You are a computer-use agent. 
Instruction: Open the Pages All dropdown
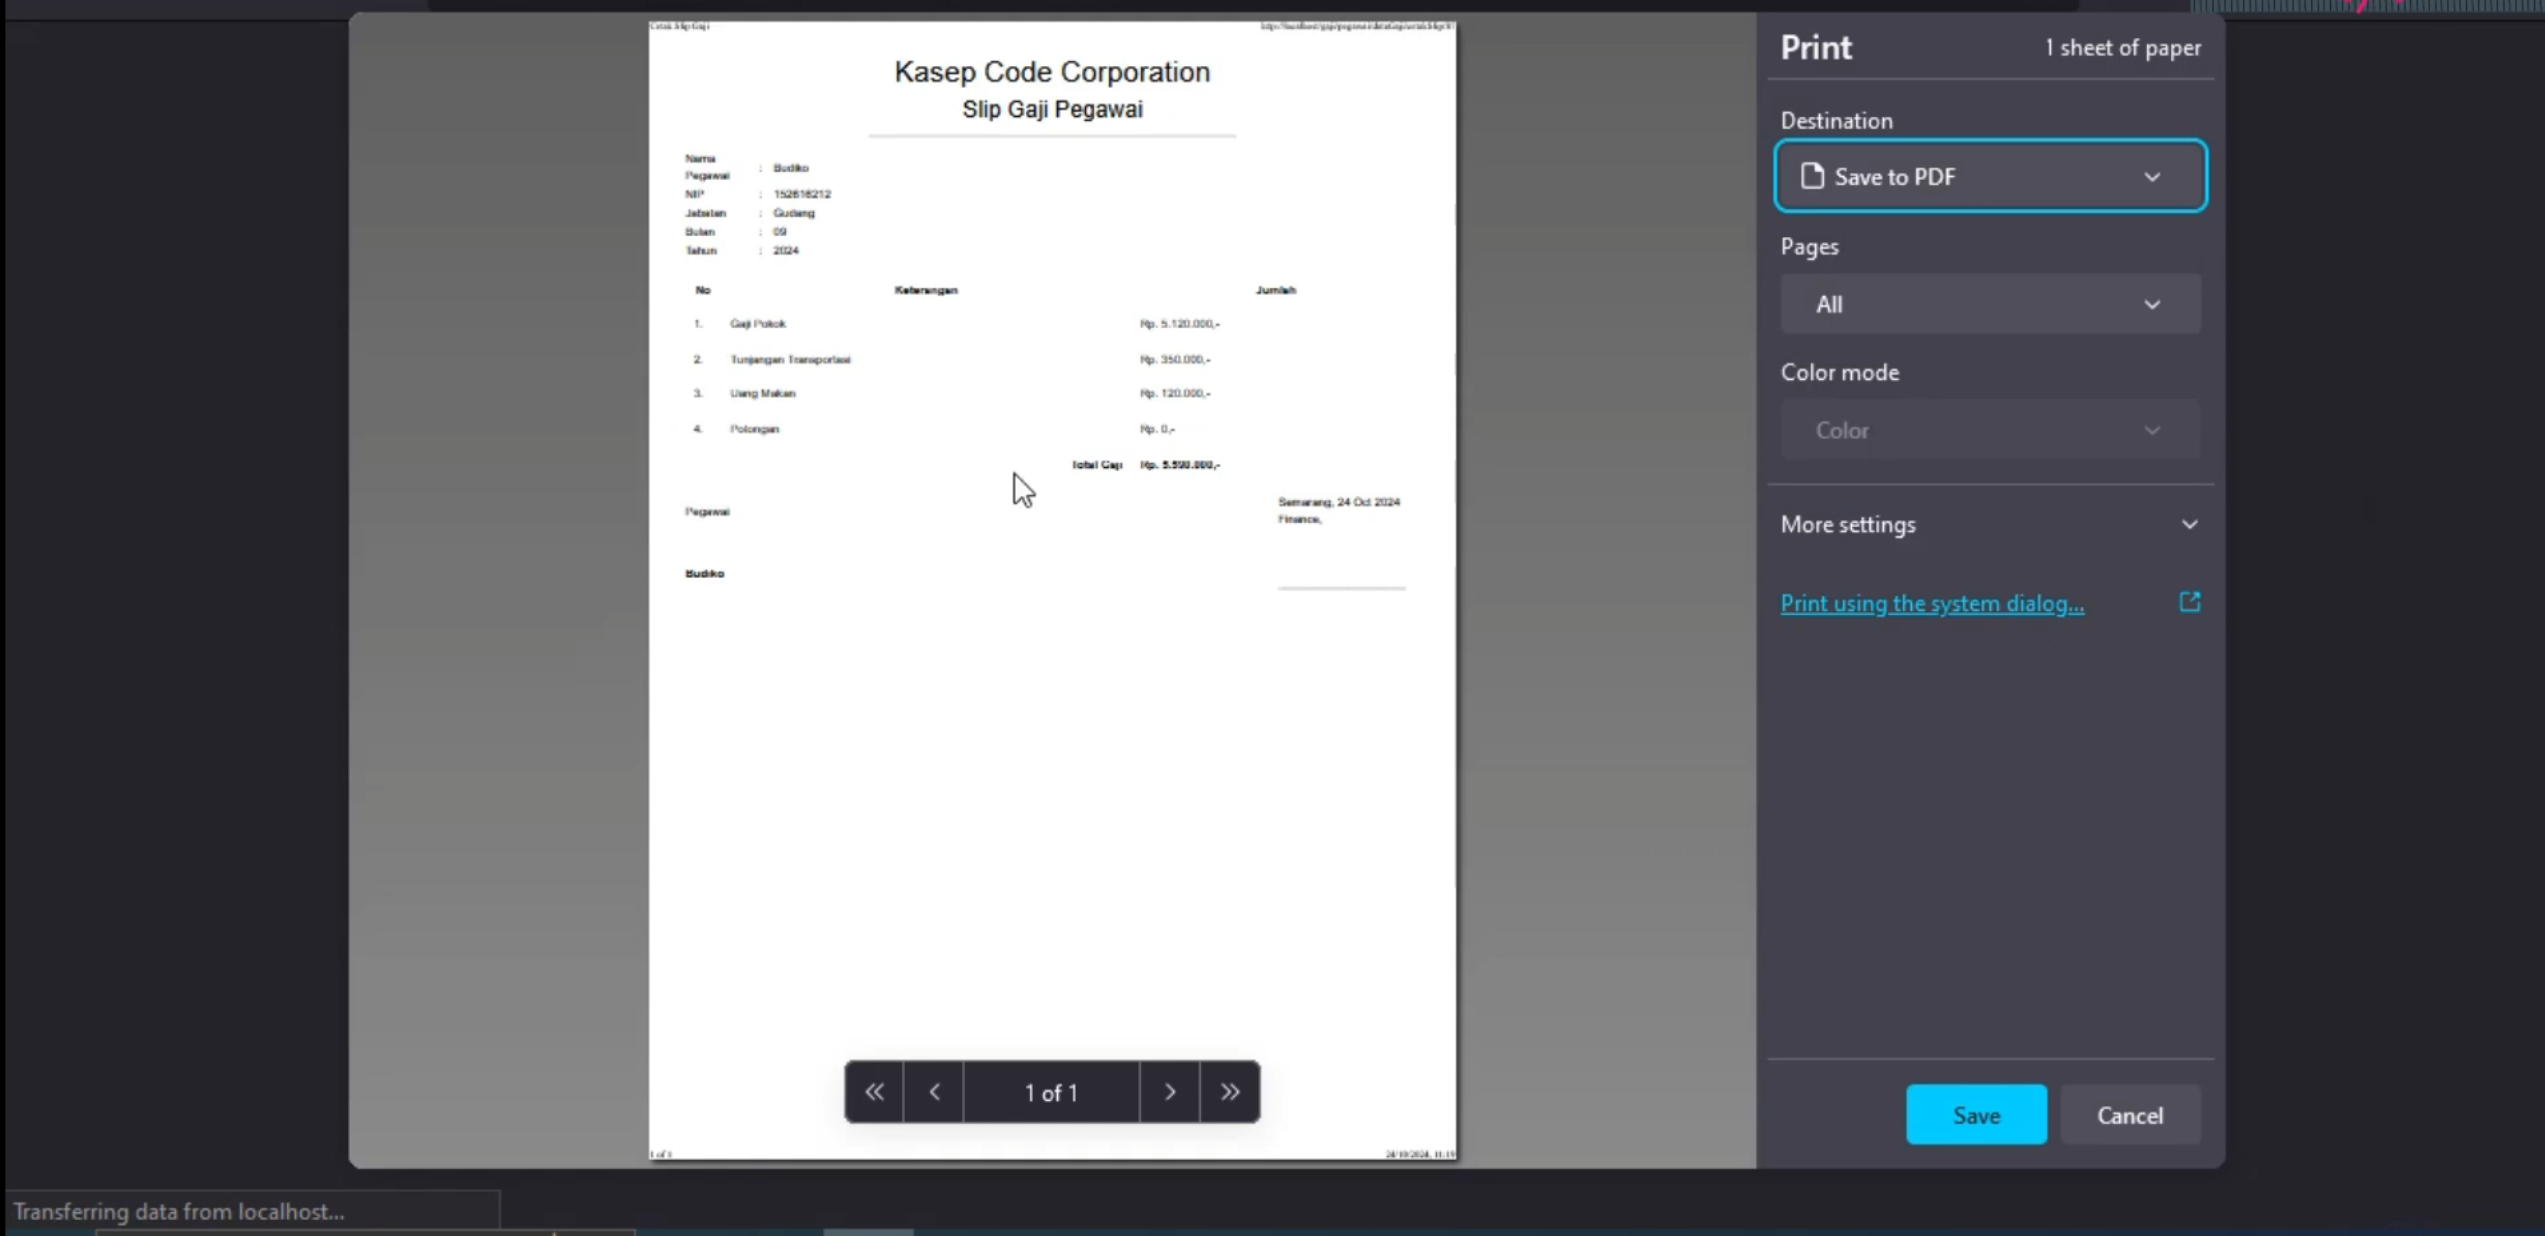(x=1990, y=304)
